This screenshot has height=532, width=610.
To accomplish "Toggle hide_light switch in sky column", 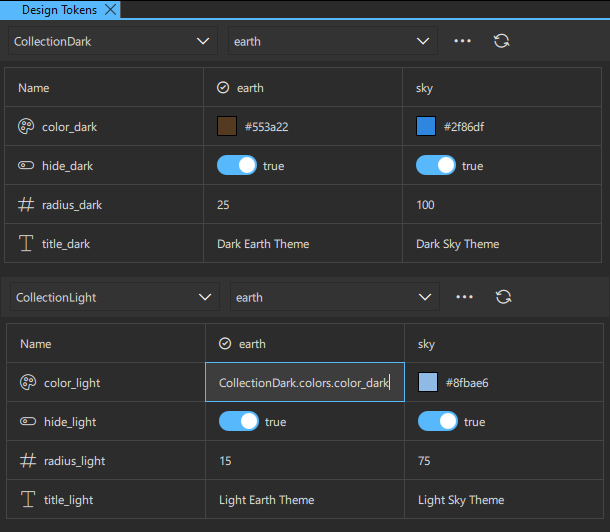I will pos(438,422).
